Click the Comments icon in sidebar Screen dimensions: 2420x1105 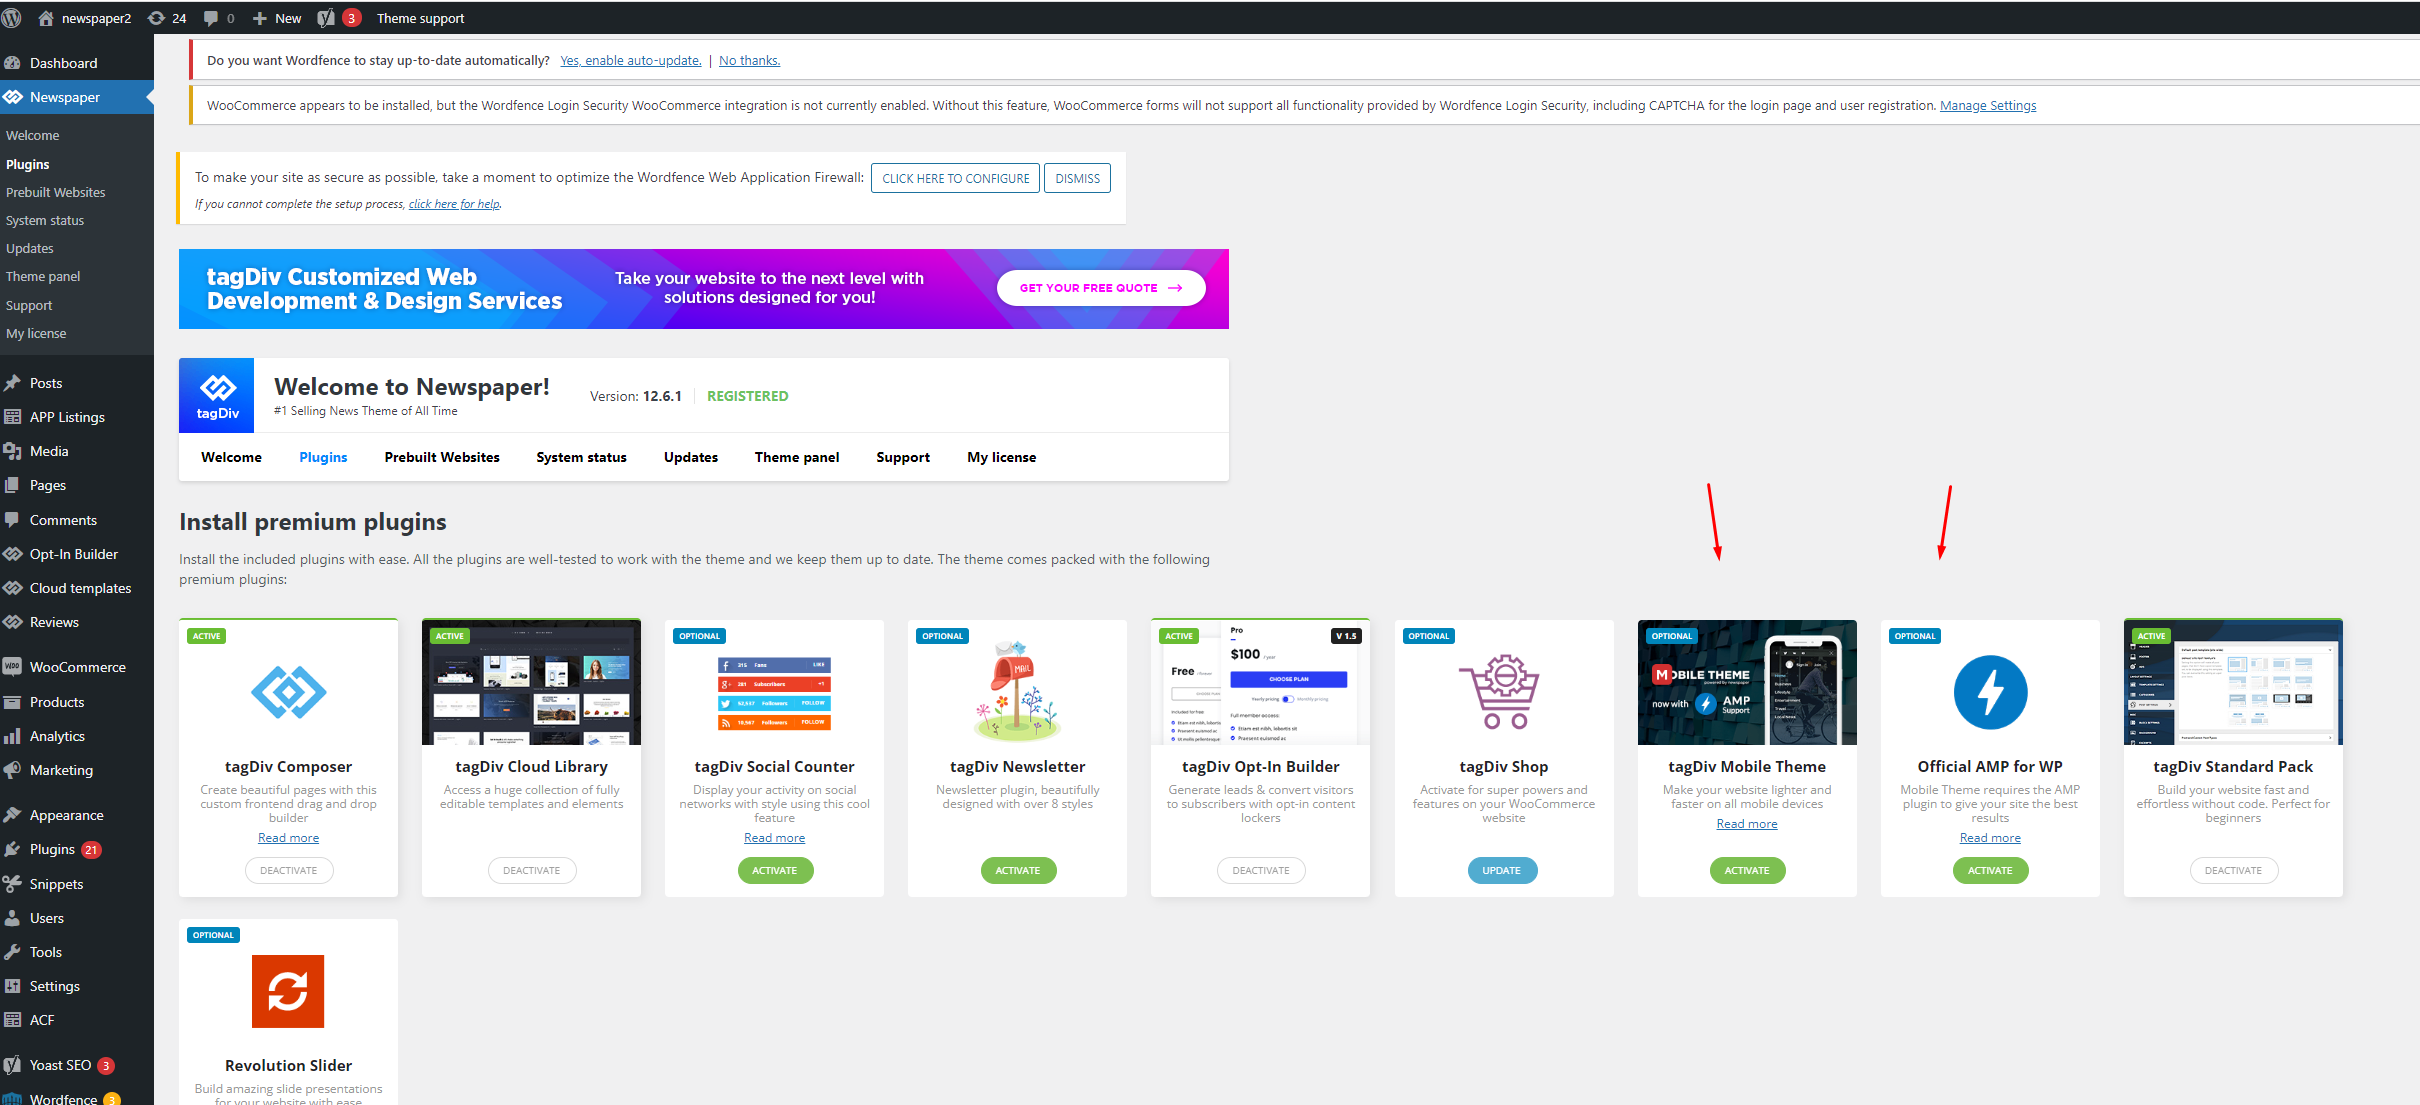pos(12,520)
